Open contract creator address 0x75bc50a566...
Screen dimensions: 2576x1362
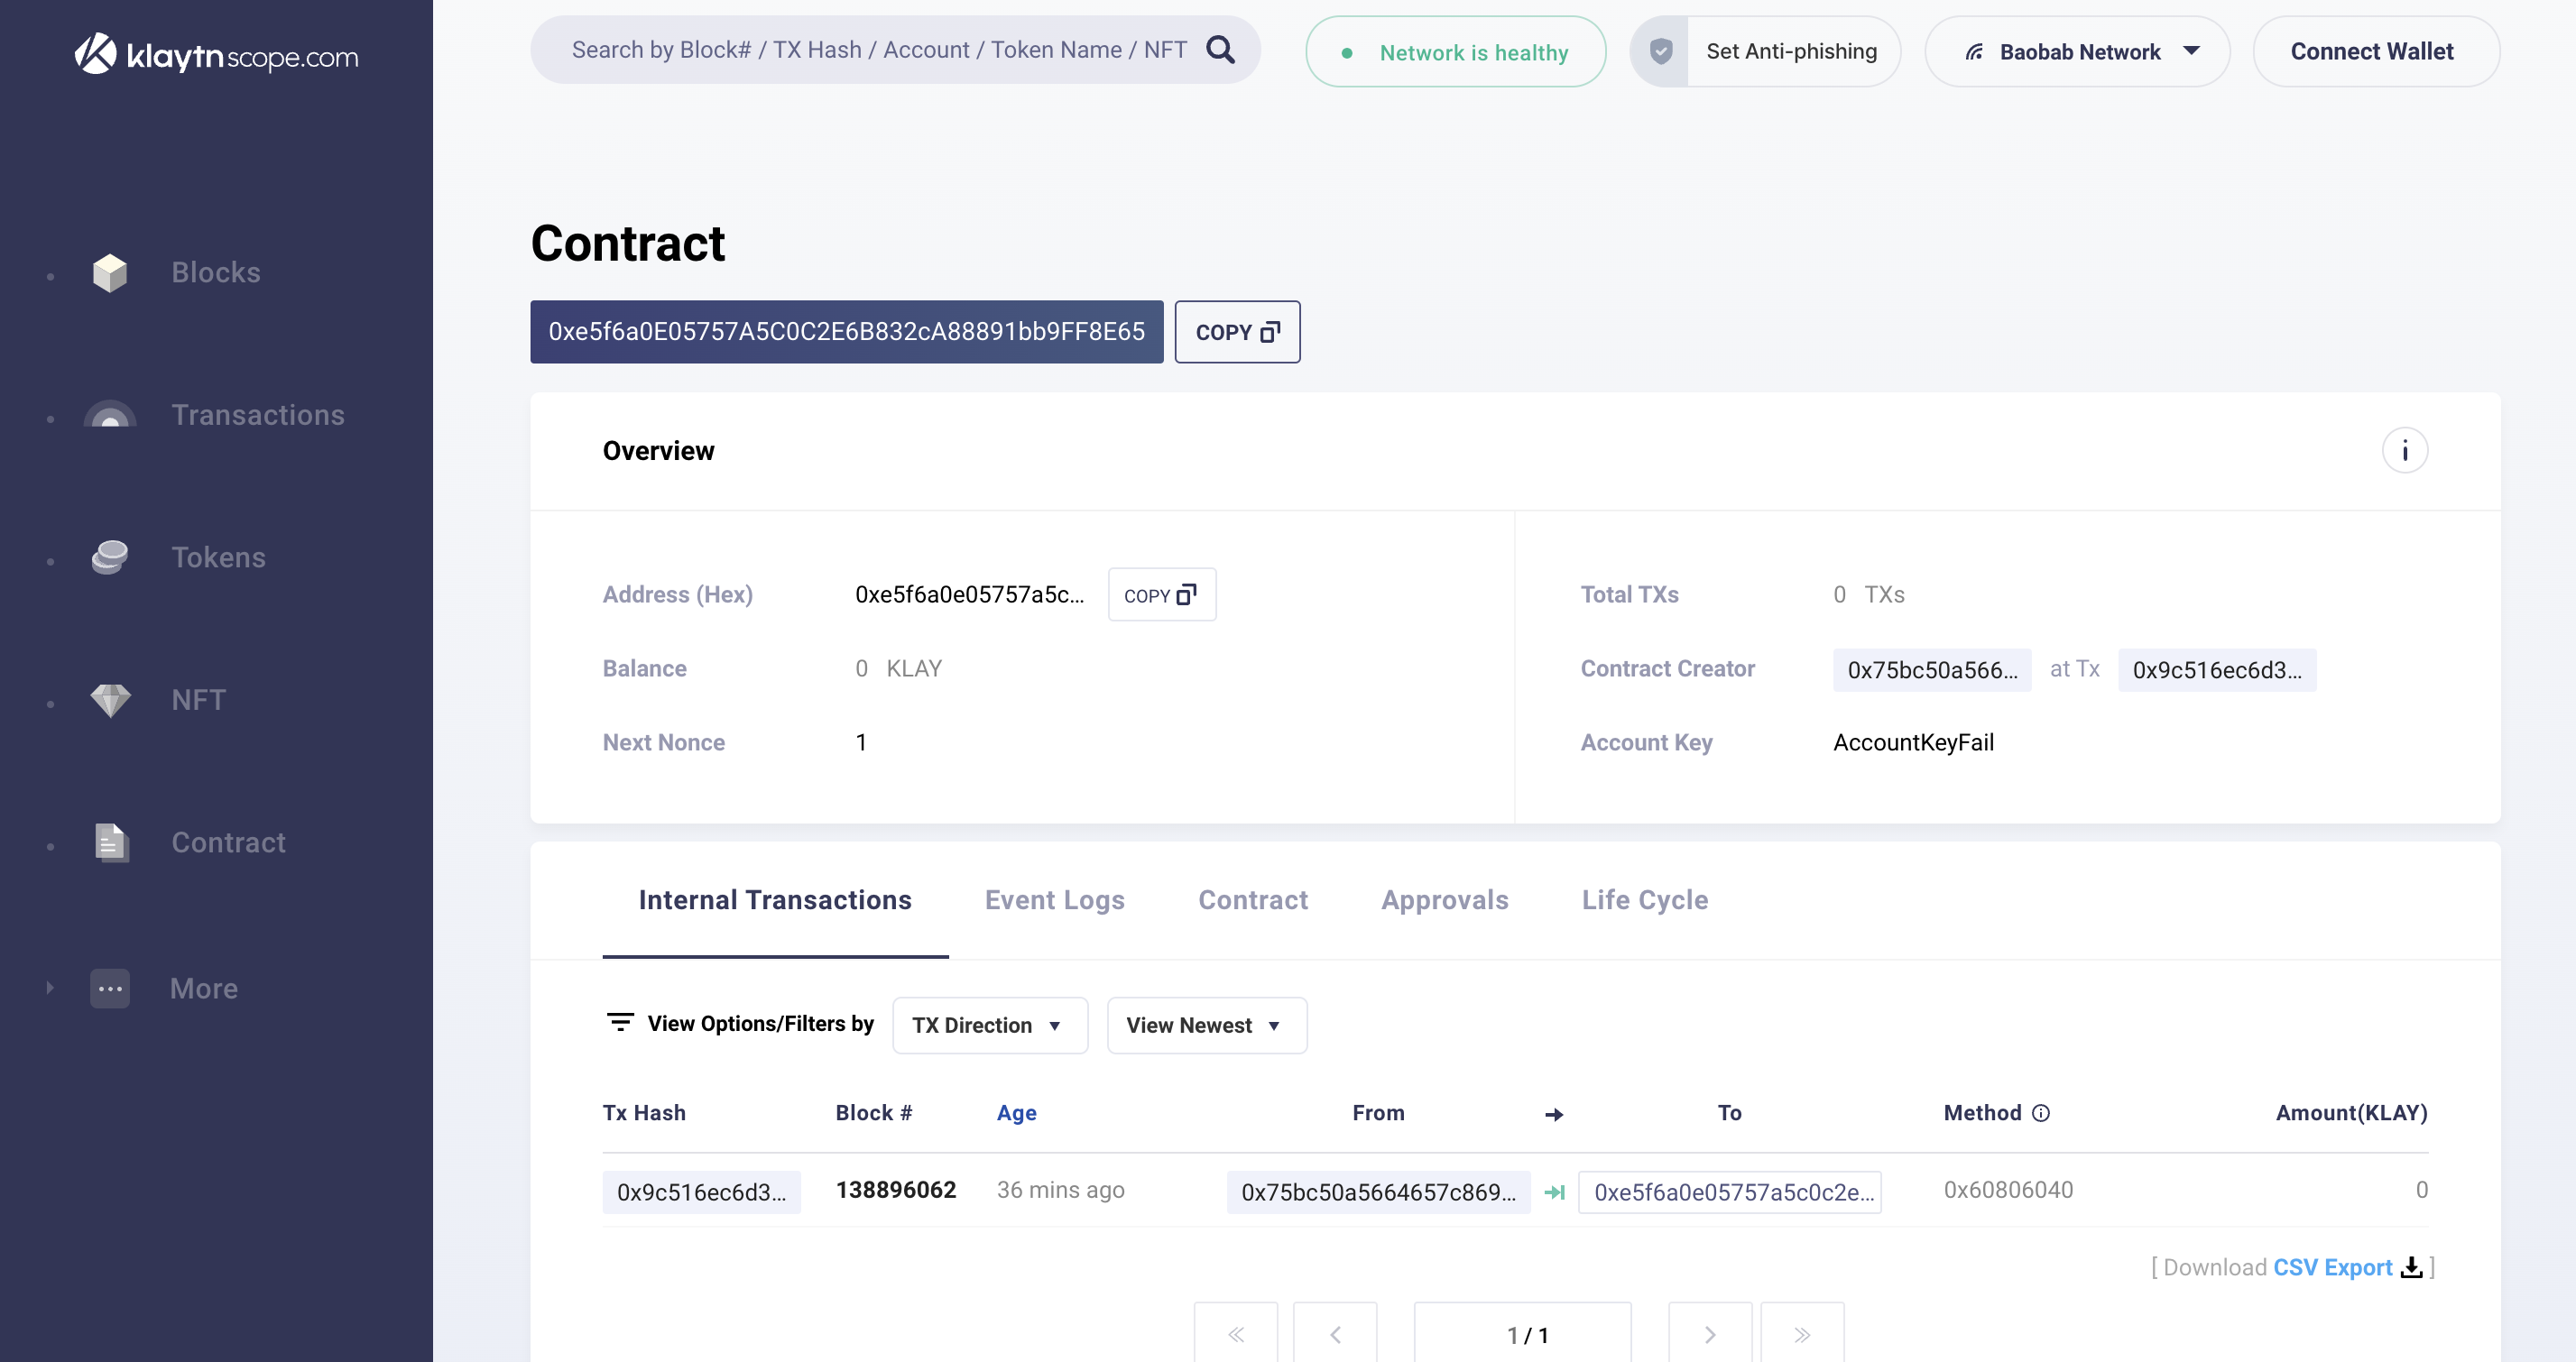point(1931,670)
